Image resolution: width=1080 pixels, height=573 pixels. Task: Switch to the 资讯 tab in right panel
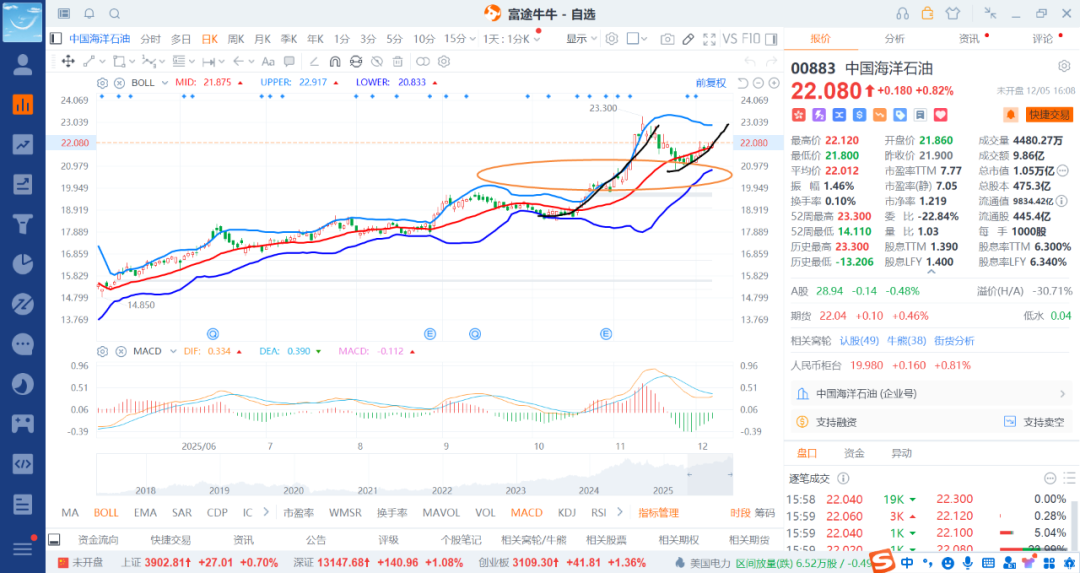pos(970,39)
